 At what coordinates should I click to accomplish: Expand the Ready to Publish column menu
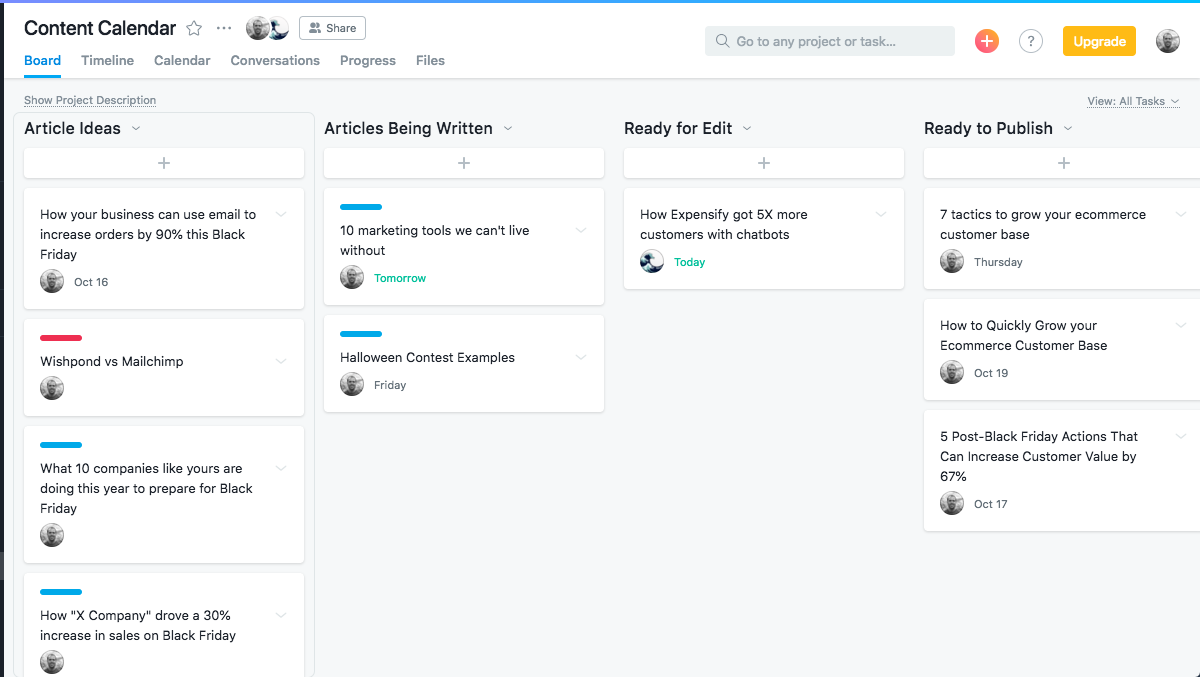pyautogui.click(x=1068, y=128)
